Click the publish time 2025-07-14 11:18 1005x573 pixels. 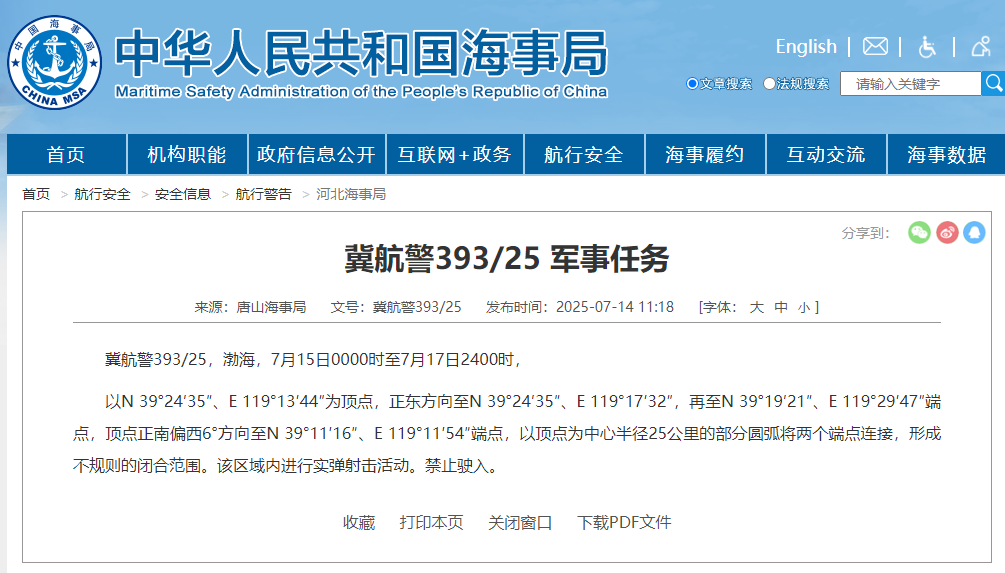(x=615, y=307)
